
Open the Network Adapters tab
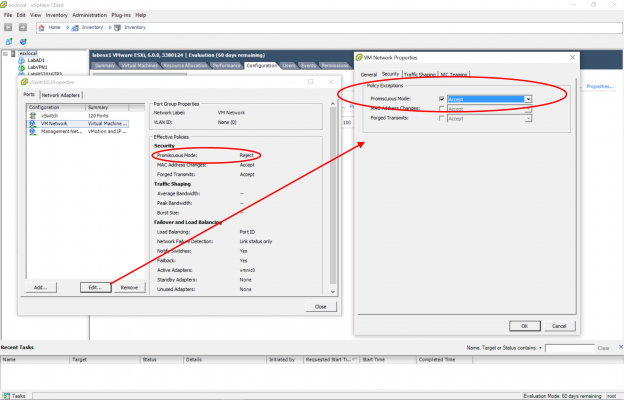click(60, 95)
